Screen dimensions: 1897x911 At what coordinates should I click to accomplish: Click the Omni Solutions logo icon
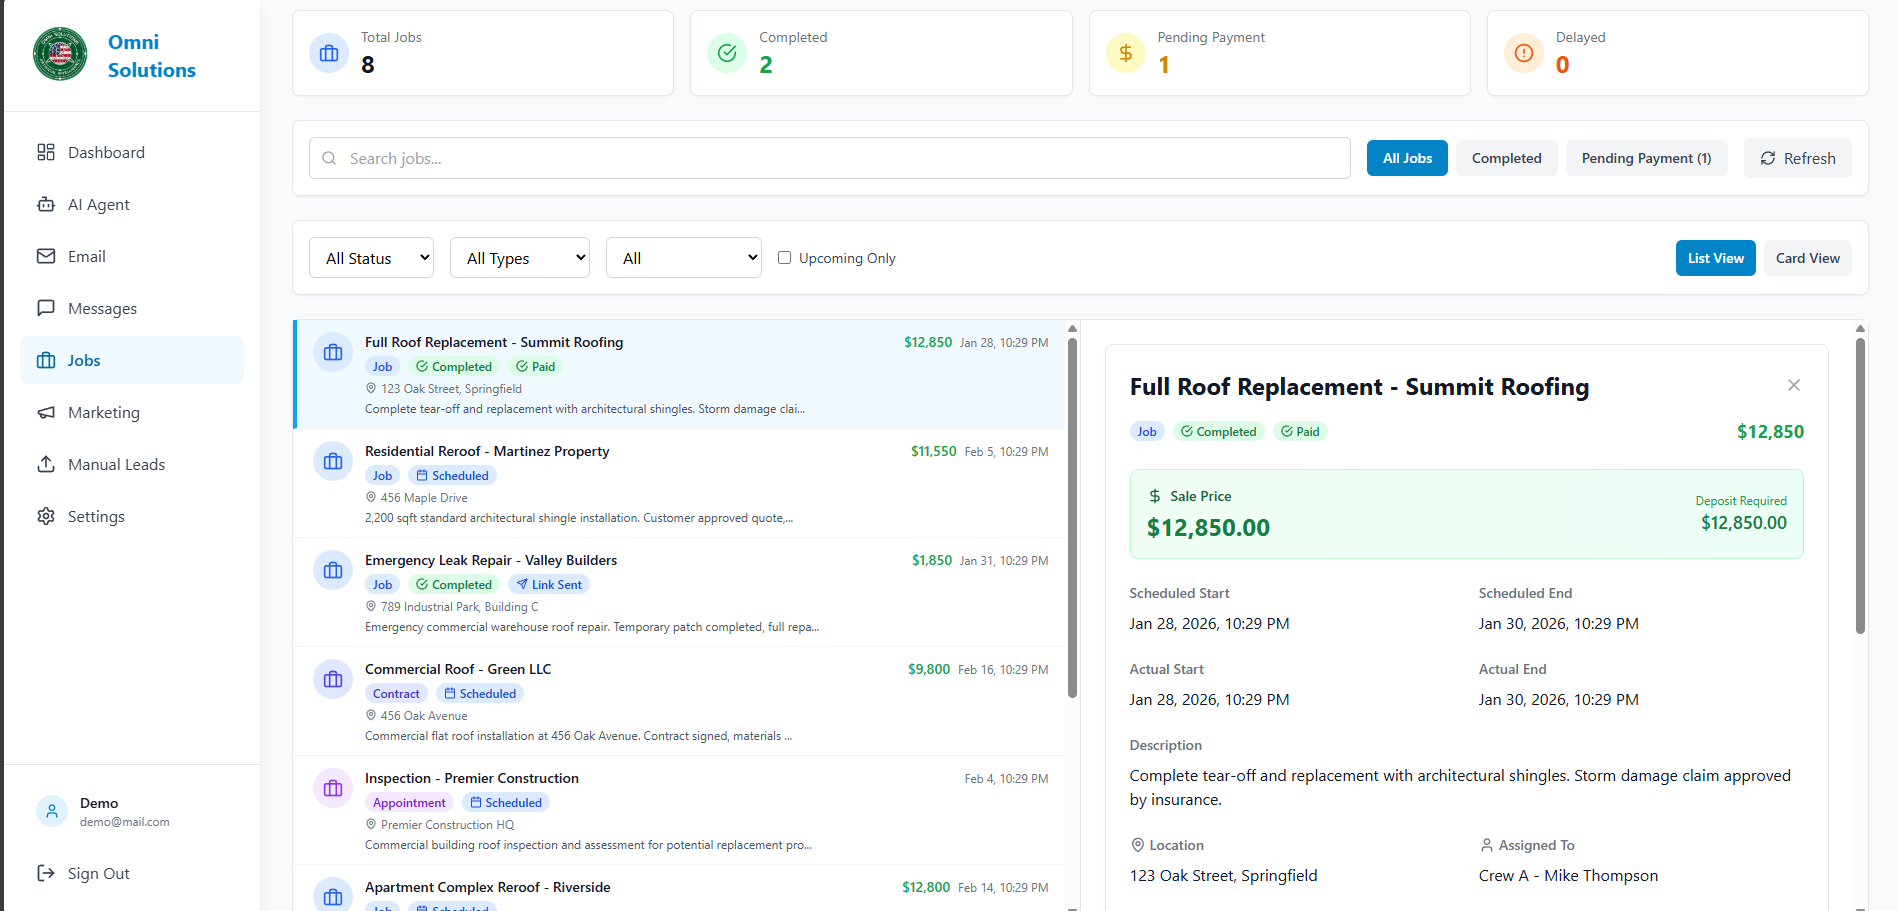[x=60, y=54]
